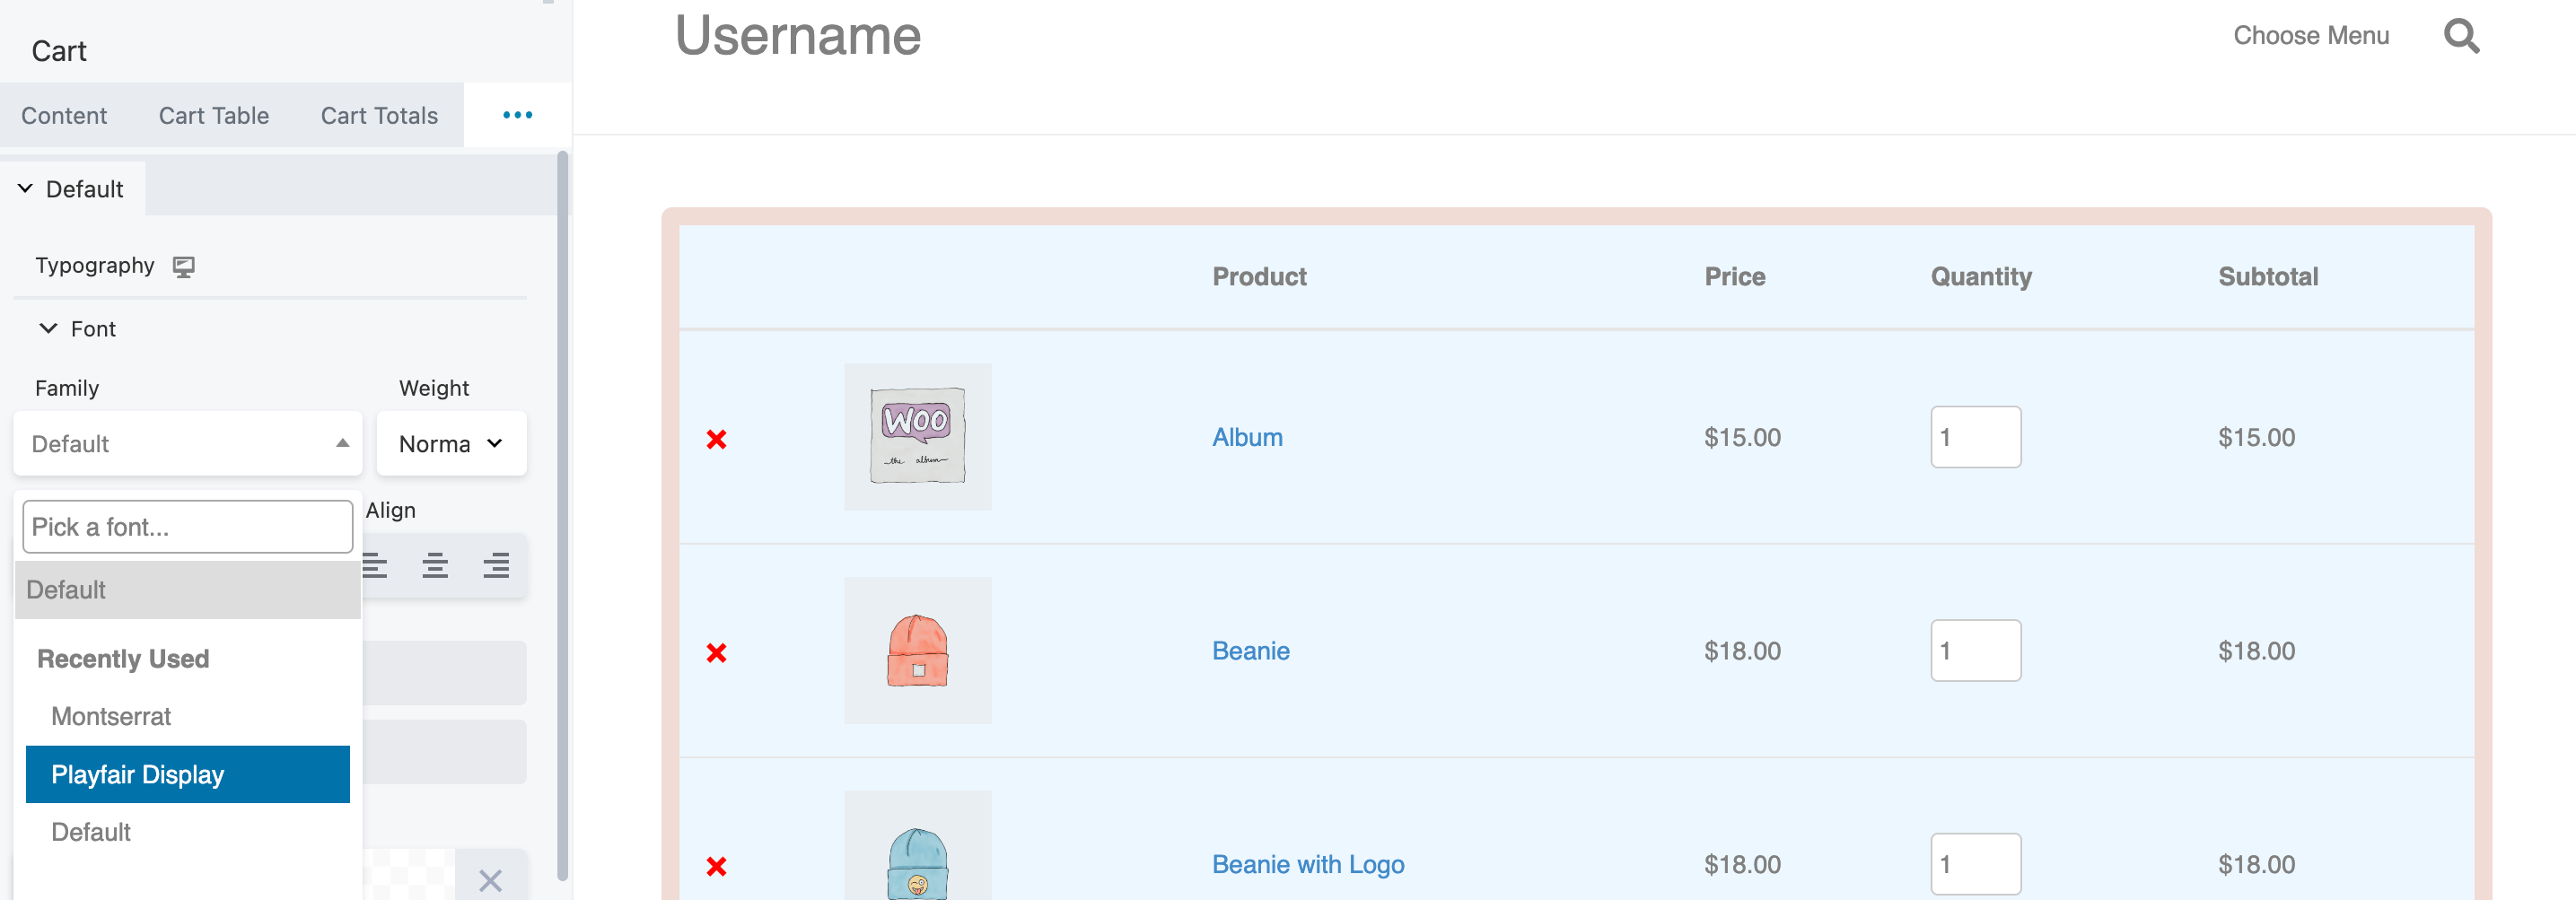Open the Album product link
The width and height of the screenshot is (2576, 900).
point(1247,437)
